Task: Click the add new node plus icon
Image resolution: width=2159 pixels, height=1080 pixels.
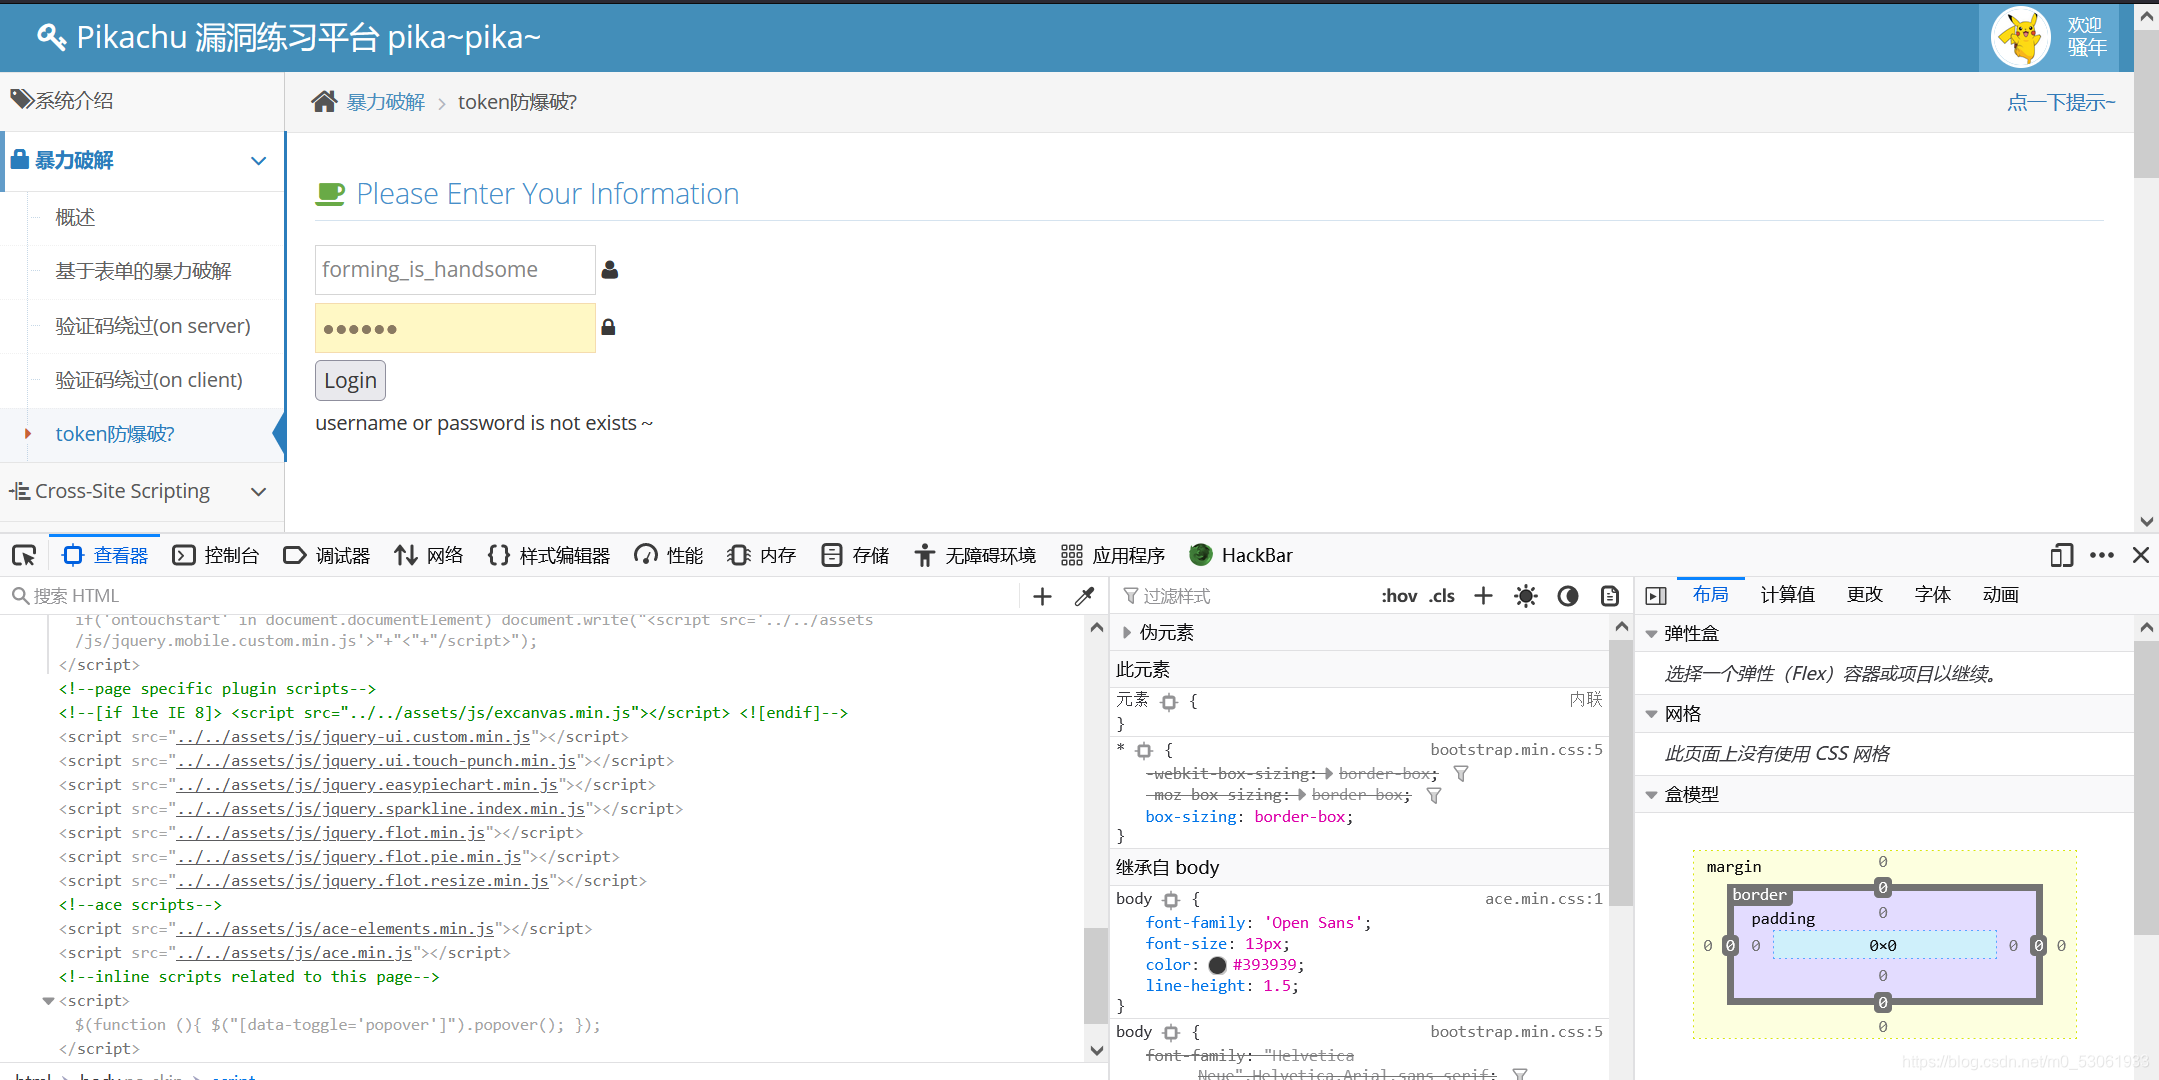Action: click(1042, 596)
